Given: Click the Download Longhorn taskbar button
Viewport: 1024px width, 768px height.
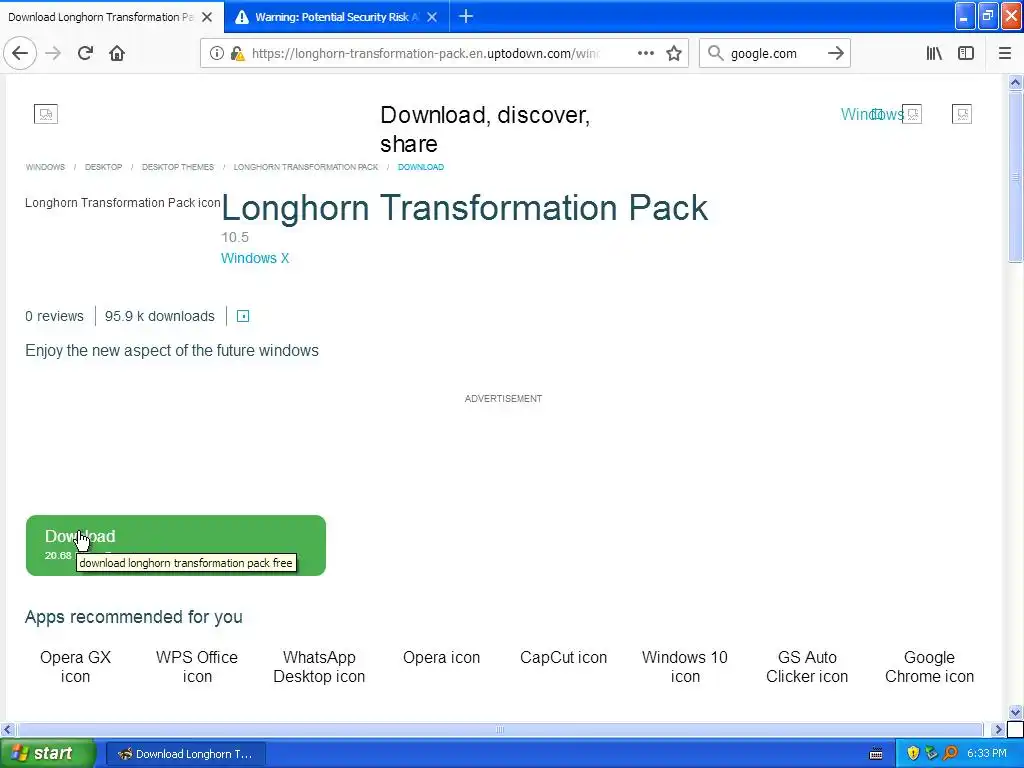Looking at the screenshot, I should (185, 754).
